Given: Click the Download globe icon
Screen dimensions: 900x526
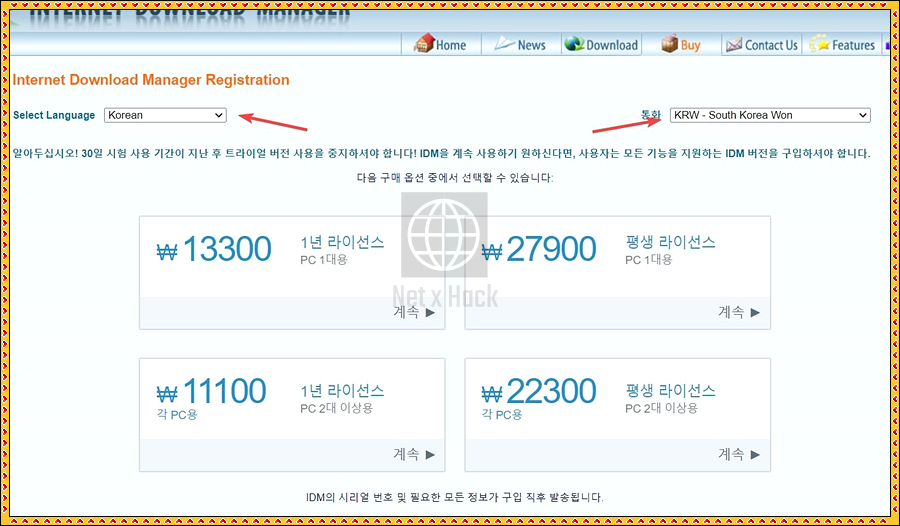Looking at the screenshot, I should pyautogui.click(x=574, y=44).
